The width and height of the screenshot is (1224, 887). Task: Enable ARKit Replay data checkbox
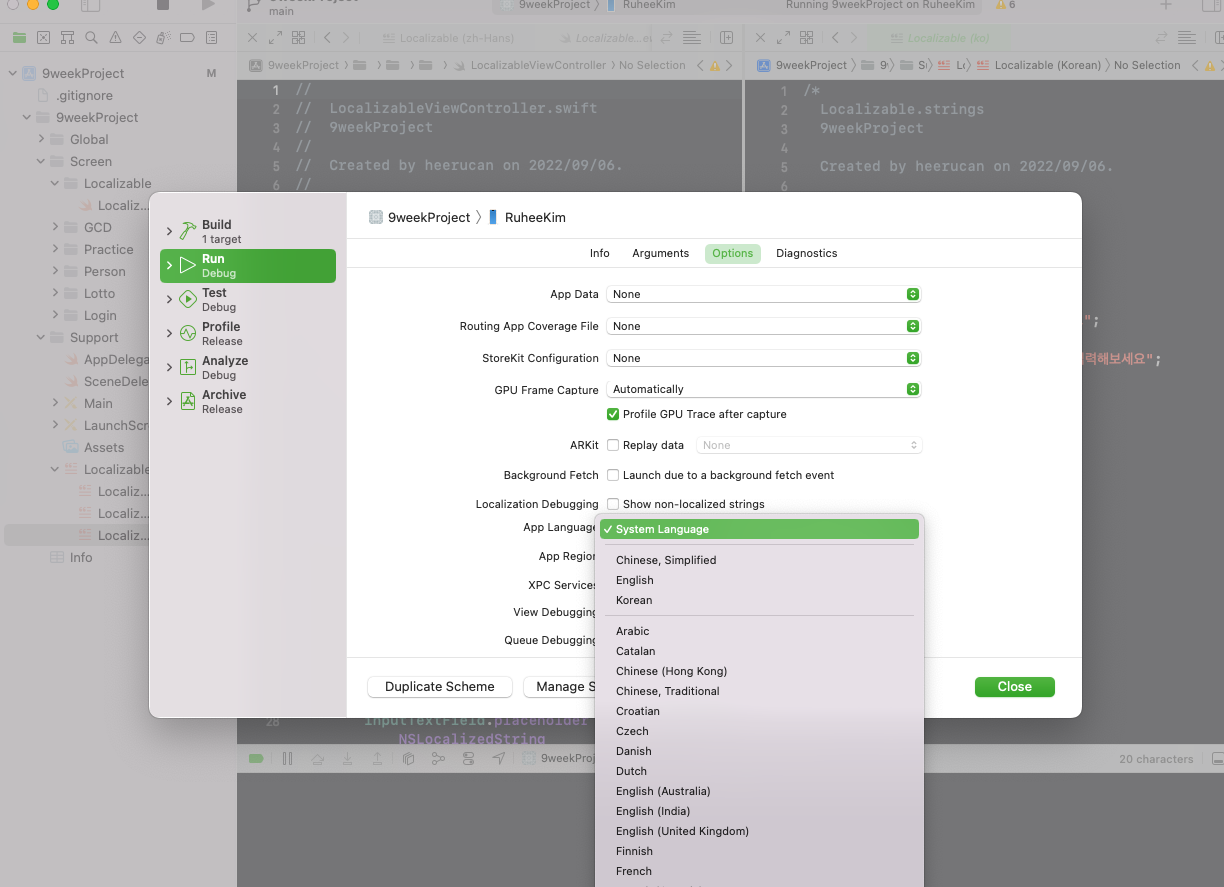click(x=613, y=445)
